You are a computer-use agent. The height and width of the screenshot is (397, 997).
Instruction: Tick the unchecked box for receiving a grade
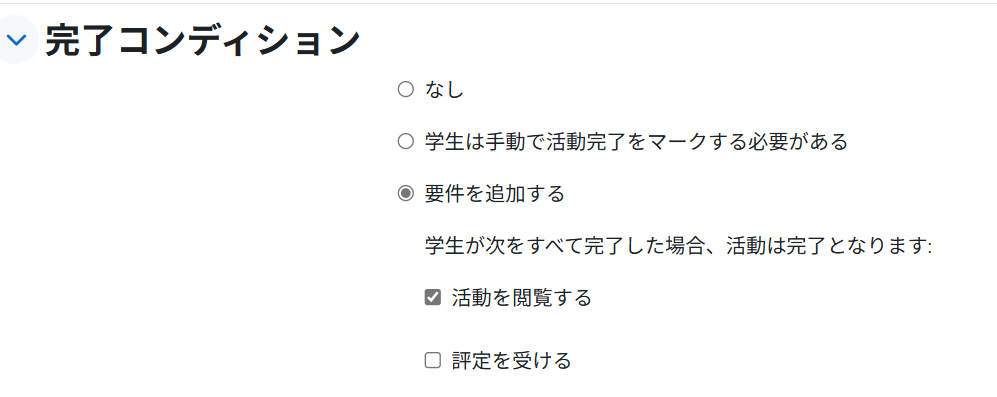(x=432, y=361)
